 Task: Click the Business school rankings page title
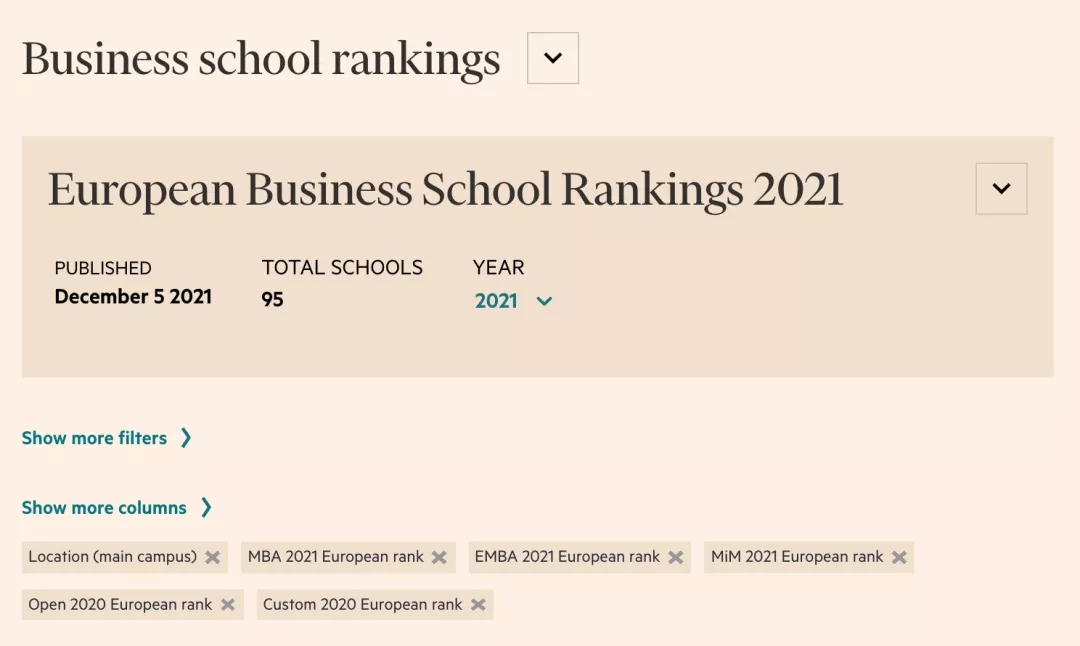(261, 58)
